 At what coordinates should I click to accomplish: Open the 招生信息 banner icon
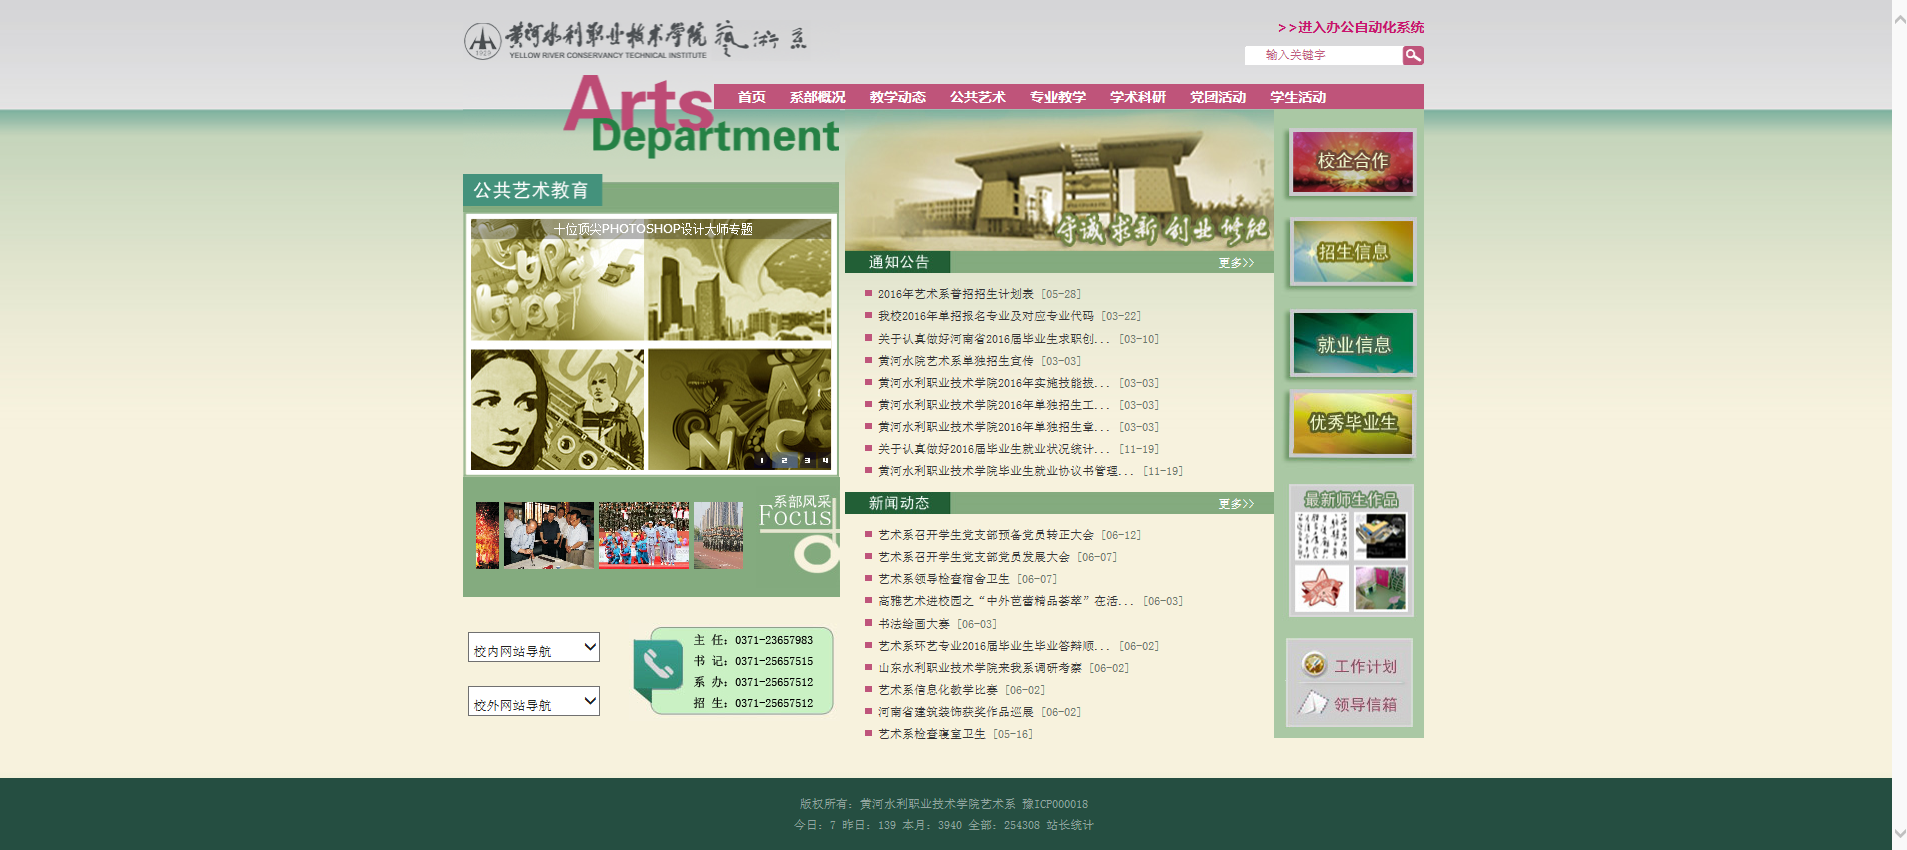tap(1352, 252)
